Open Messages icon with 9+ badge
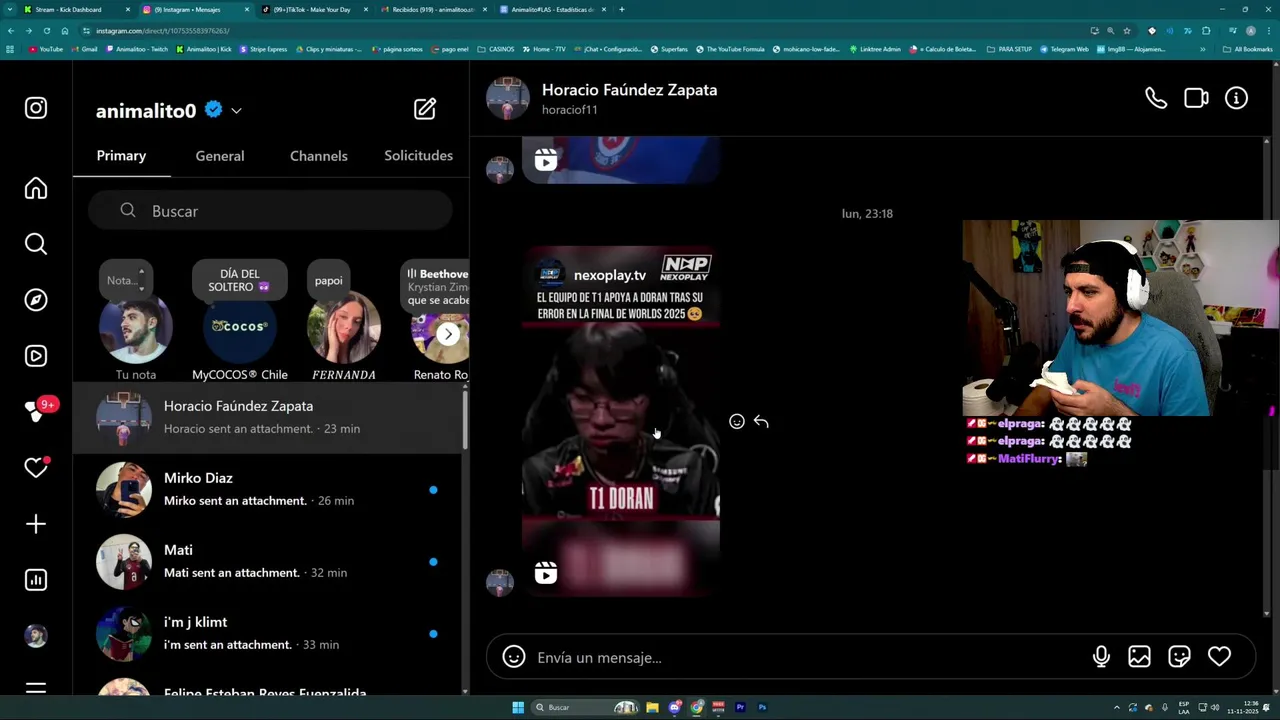 coord(38,411)
